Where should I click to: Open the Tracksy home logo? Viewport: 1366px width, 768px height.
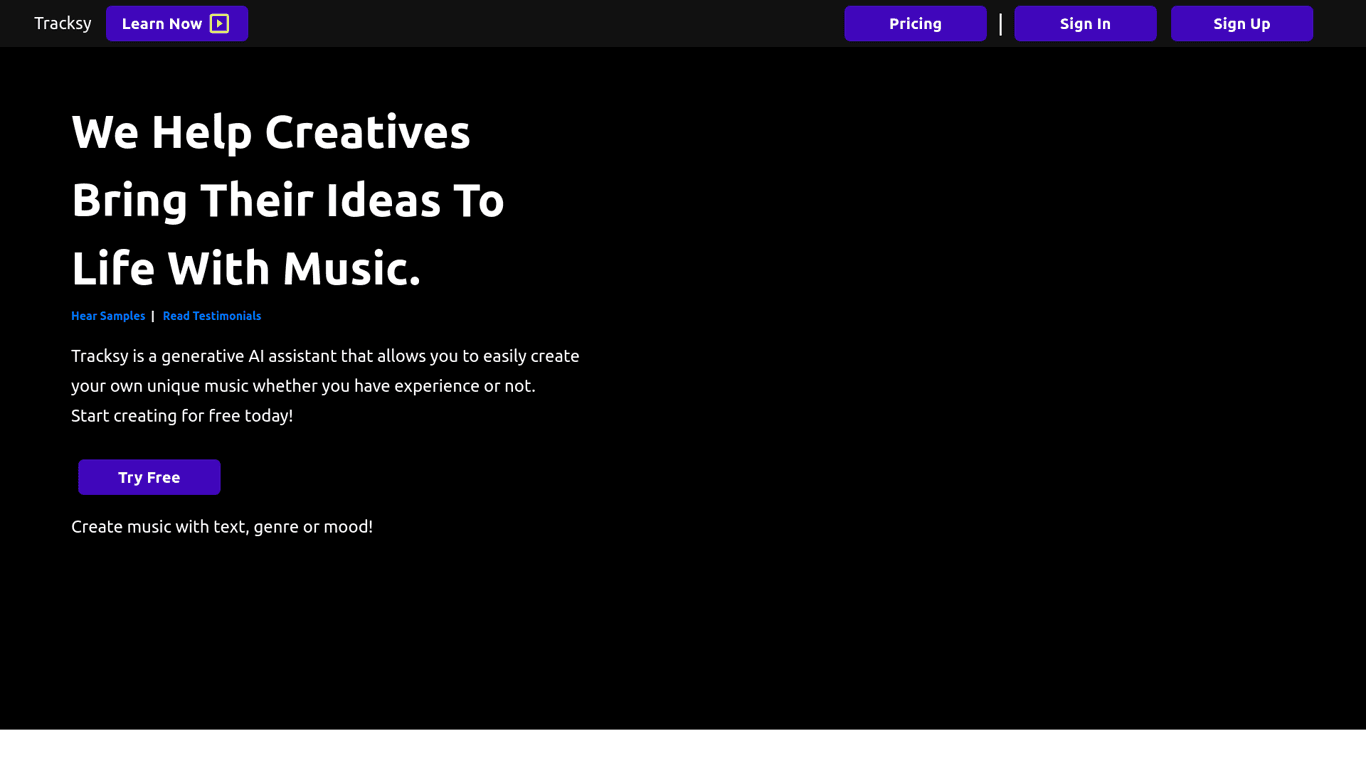[x=63, y=24]
